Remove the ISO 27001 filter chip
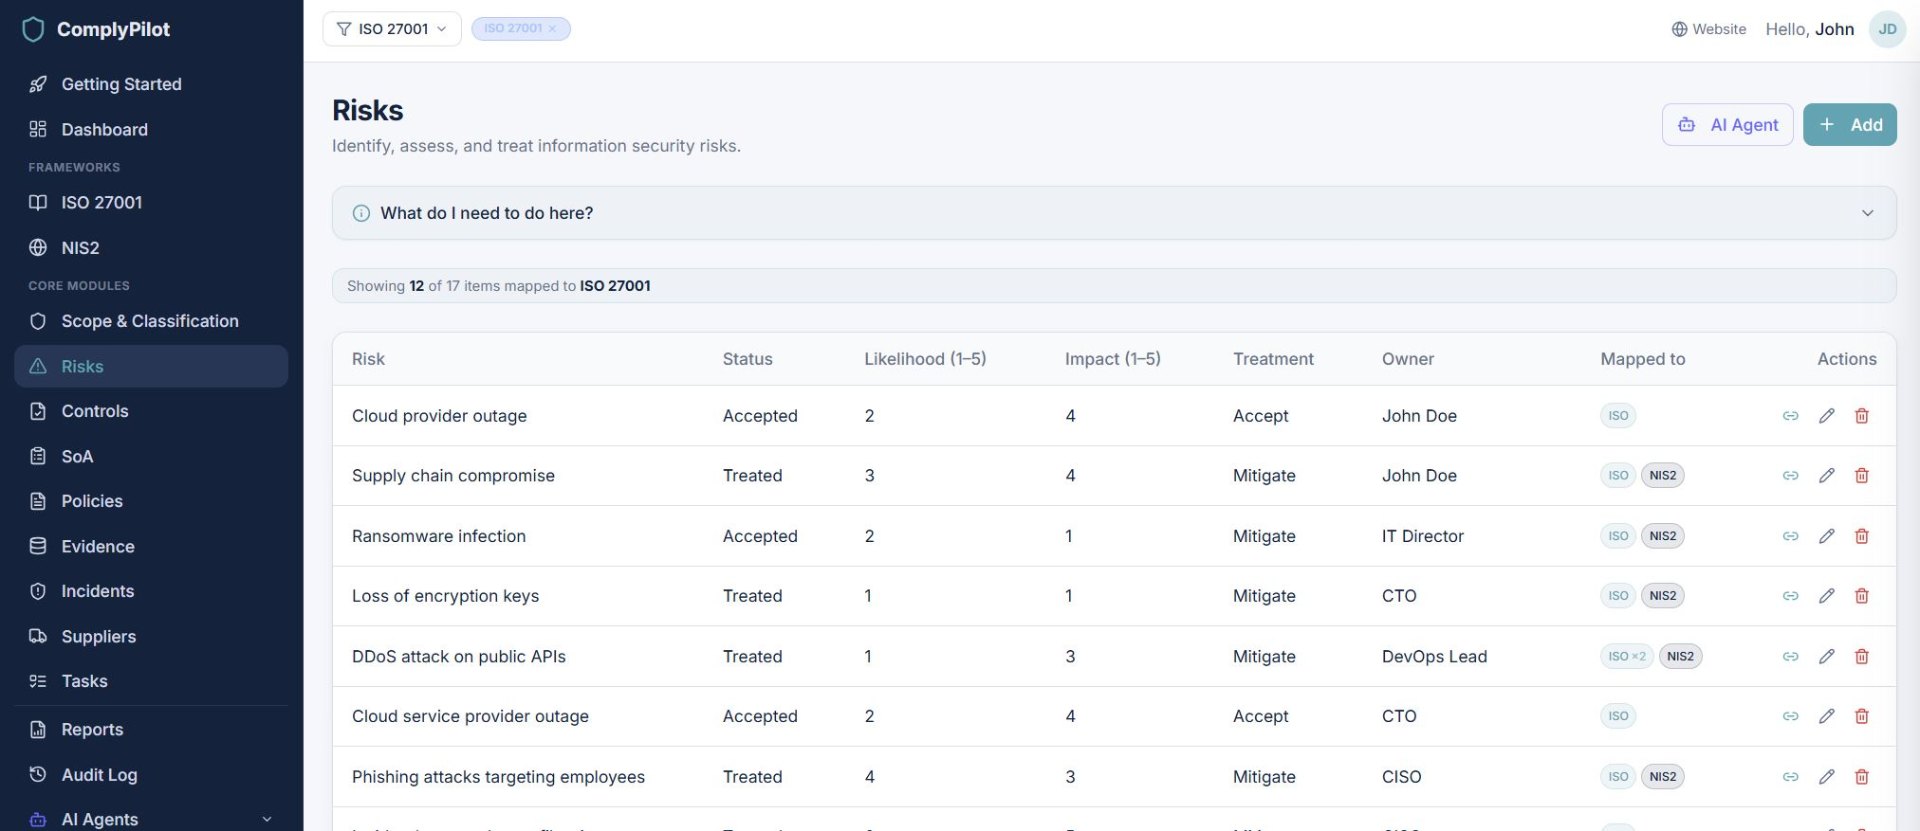1920x831 pixels. [x=552, y=29]
